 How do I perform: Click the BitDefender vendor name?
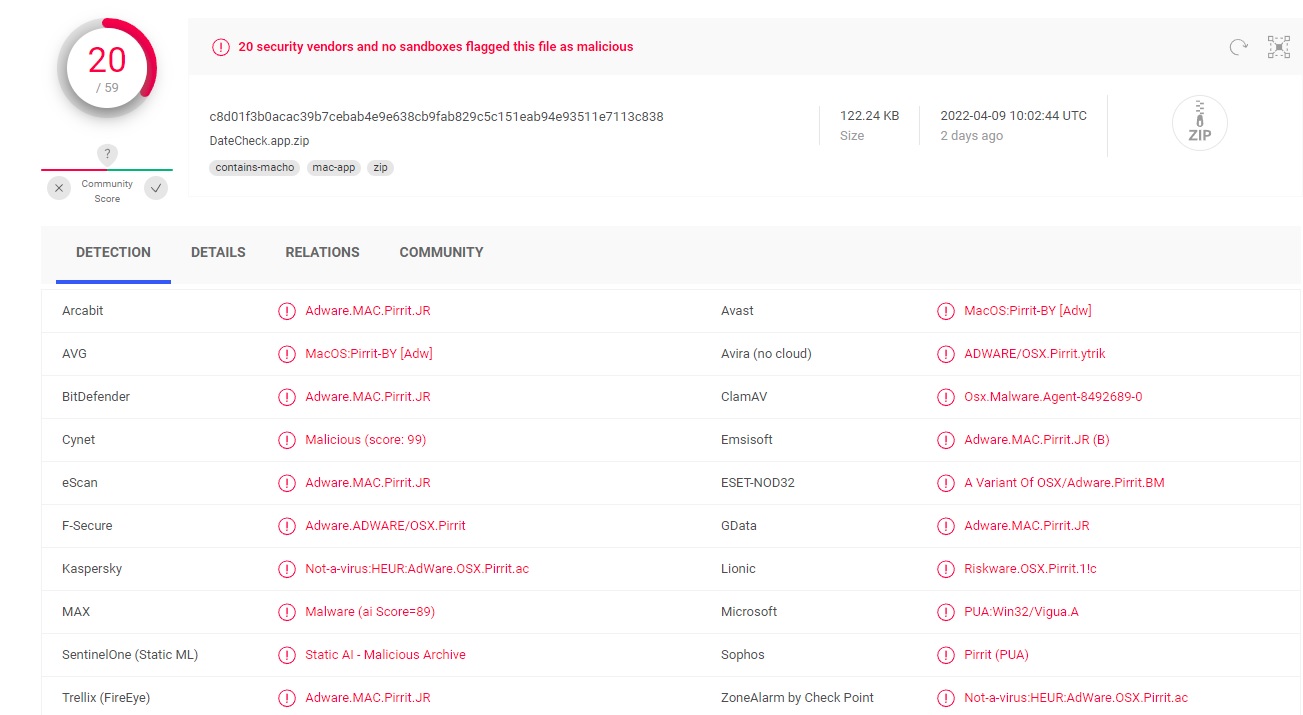coord(96,397)
